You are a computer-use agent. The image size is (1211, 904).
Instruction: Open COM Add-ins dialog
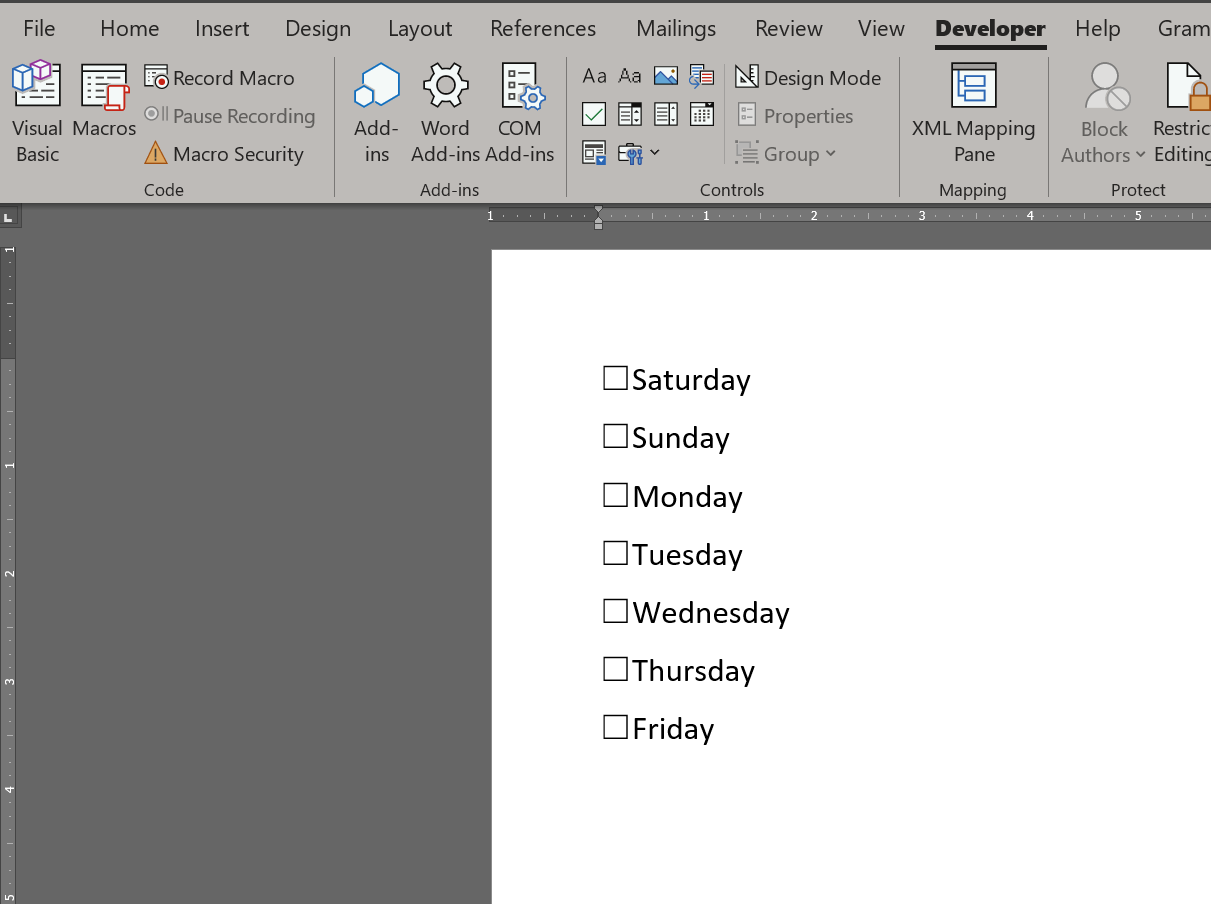pyautogui.click(x=520, y=112)
